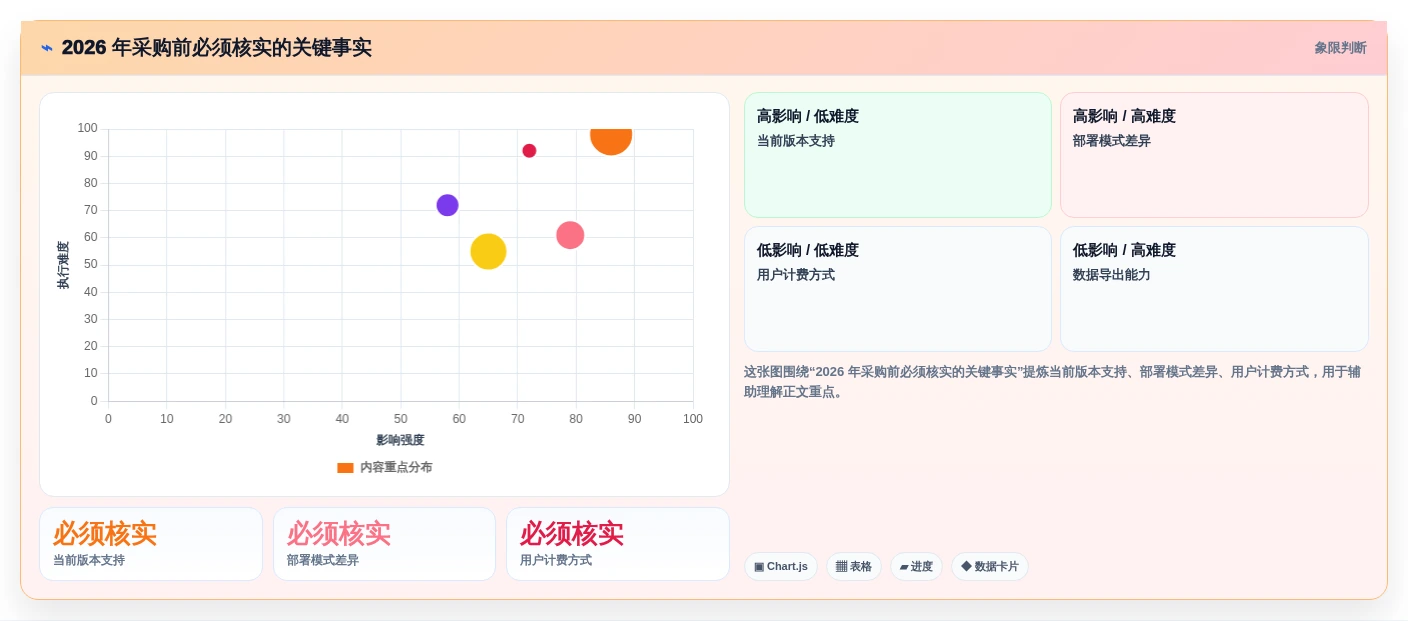The image size is (1408, 621).
Task: Open the 高影响 / 高难度 quadrant card
Action: [1214, 155]
